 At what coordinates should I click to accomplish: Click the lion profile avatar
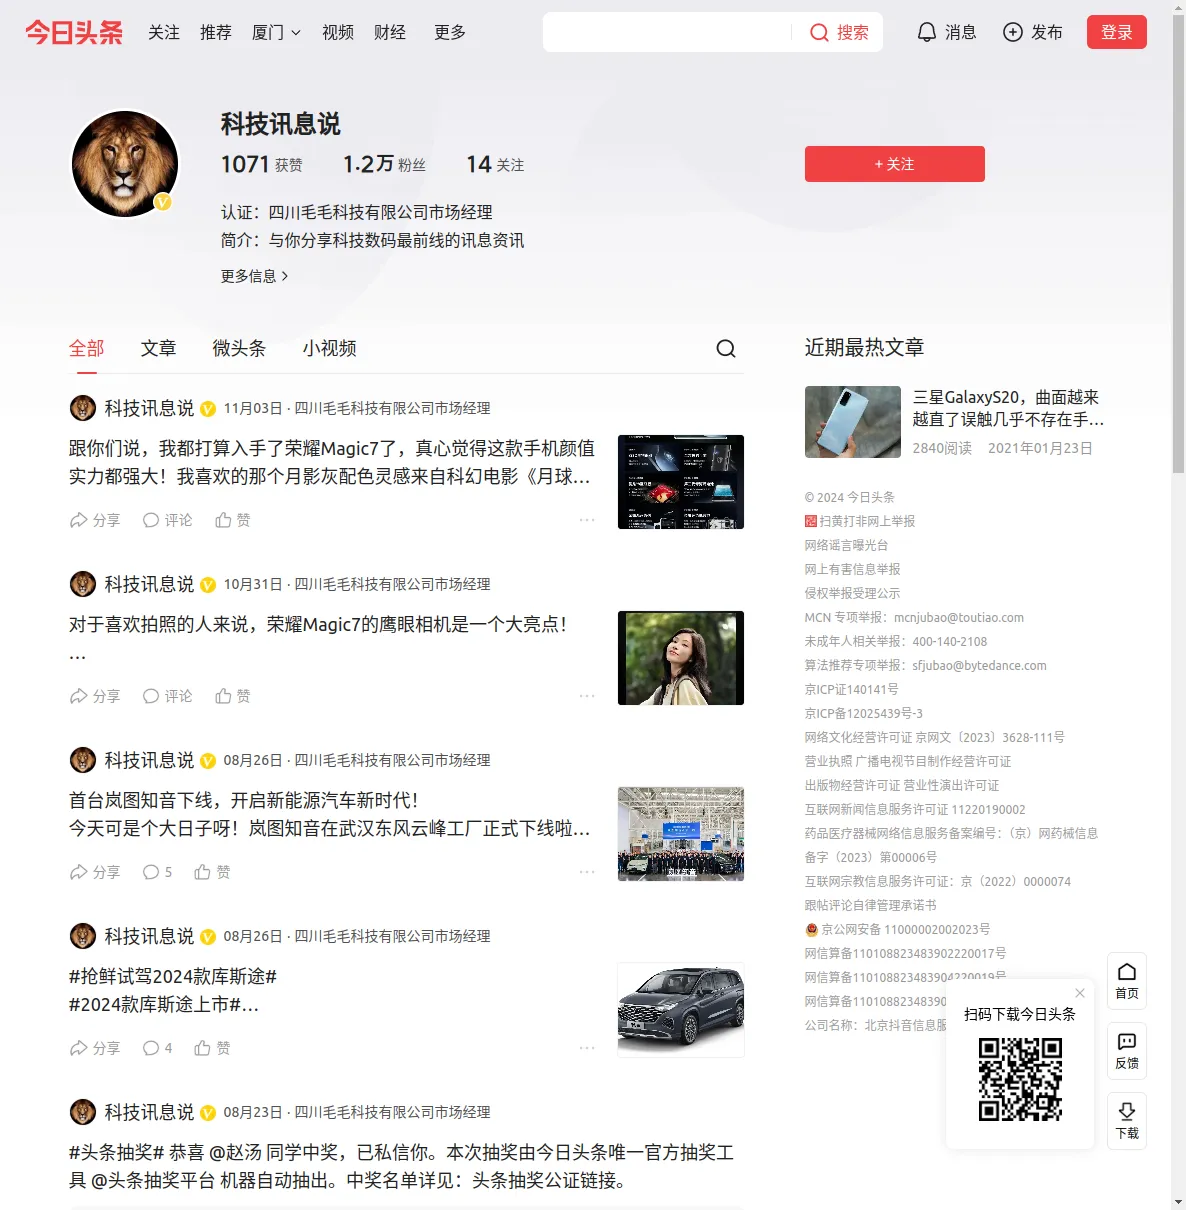click(125, 164)
